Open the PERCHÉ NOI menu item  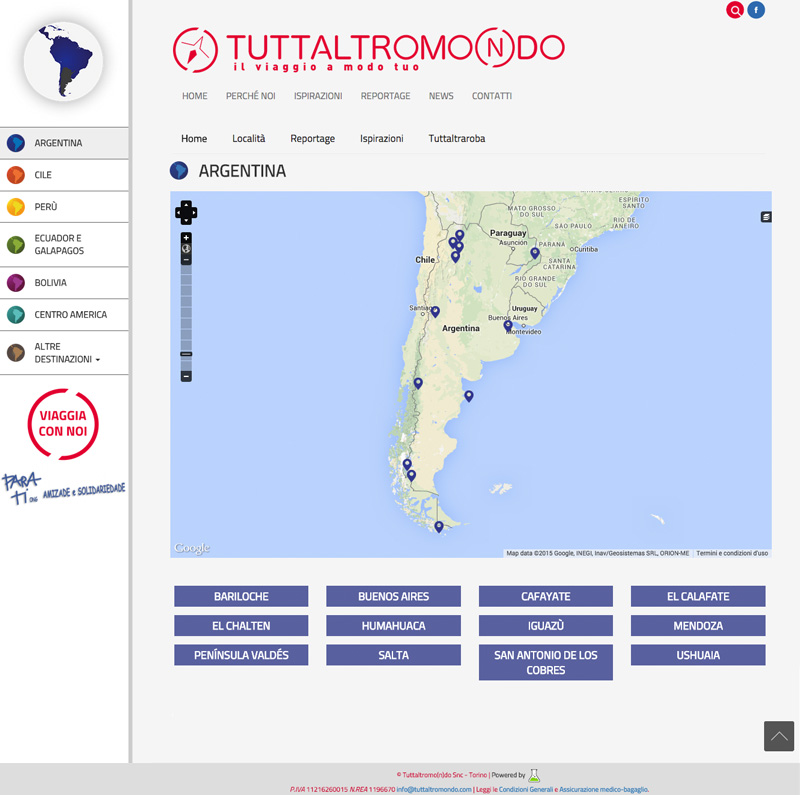(251, 96)
